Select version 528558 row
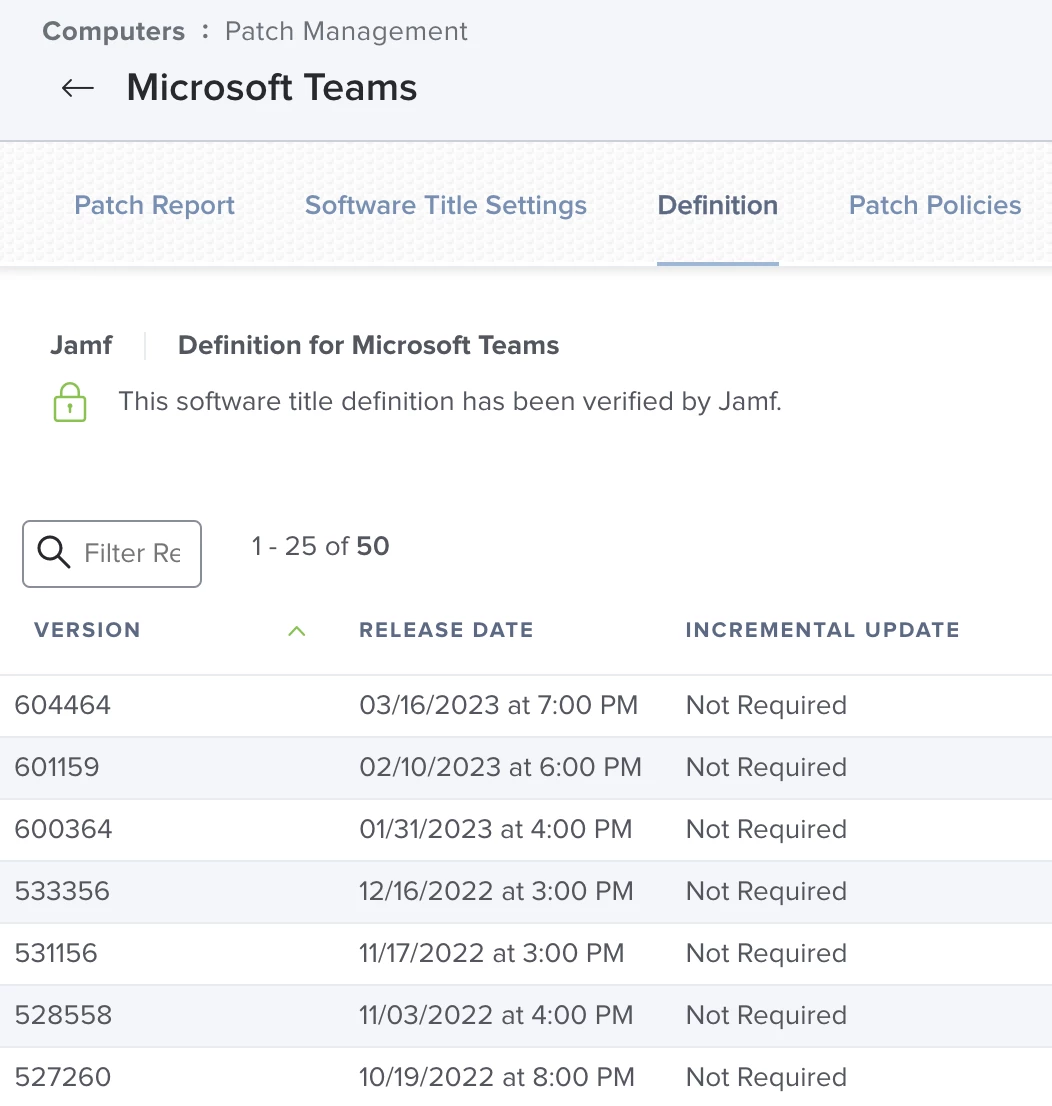Viewport: 1052px width, 1106px height. tap(526, 1016)
